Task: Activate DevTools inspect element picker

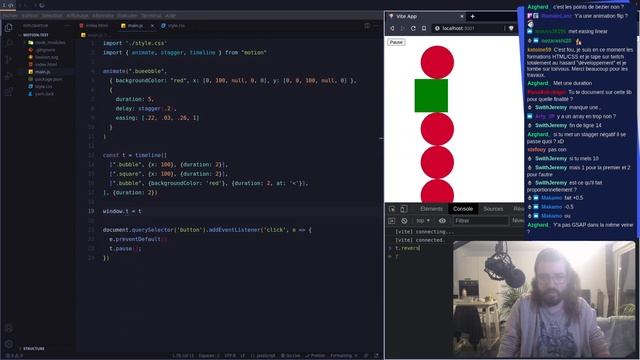Action: point(392,209)
